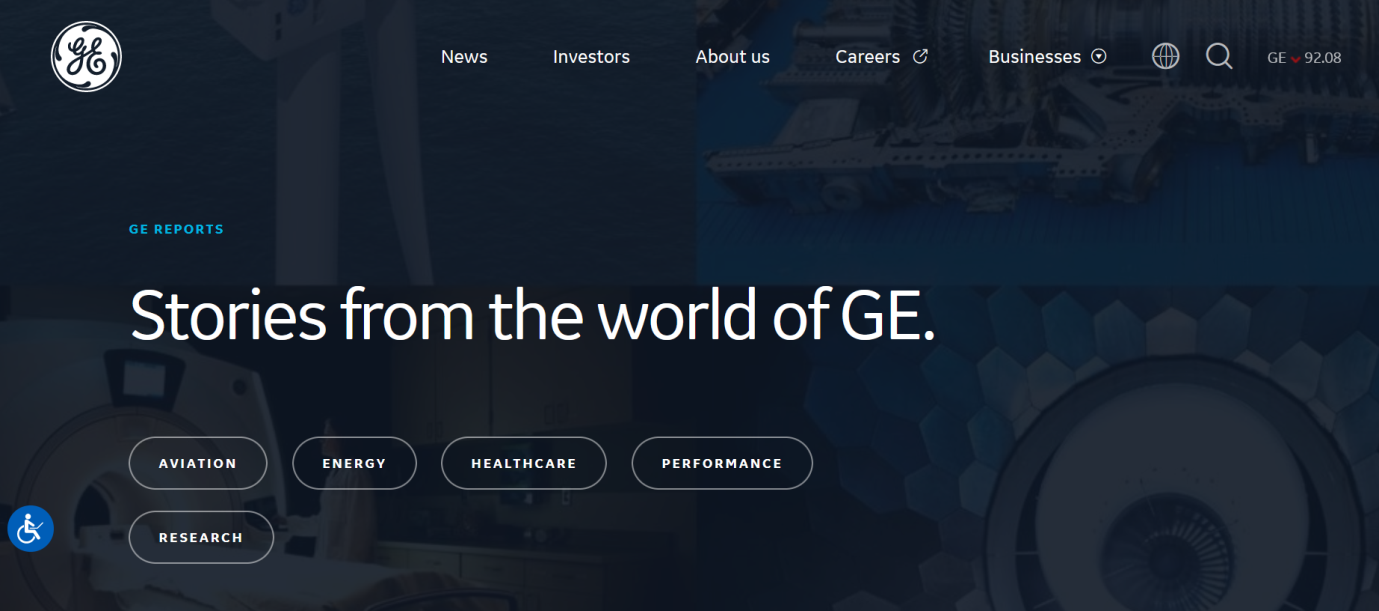Visit the Careers link

[x=867, y=57]
